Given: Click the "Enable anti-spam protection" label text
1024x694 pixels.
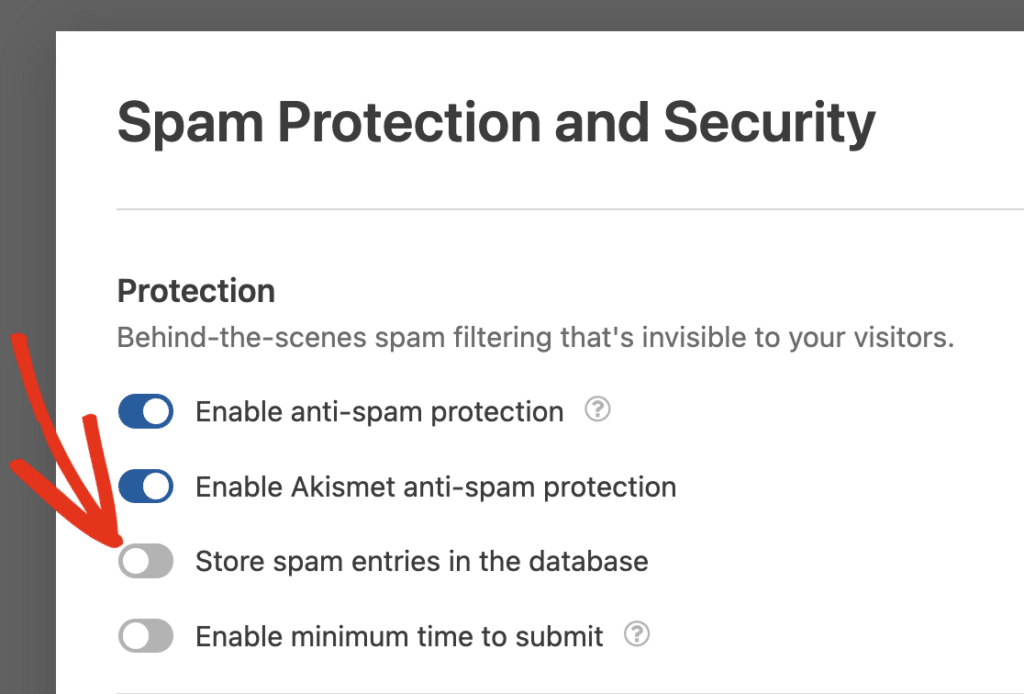Looking at the screenshot, I should tap(379, 412).
